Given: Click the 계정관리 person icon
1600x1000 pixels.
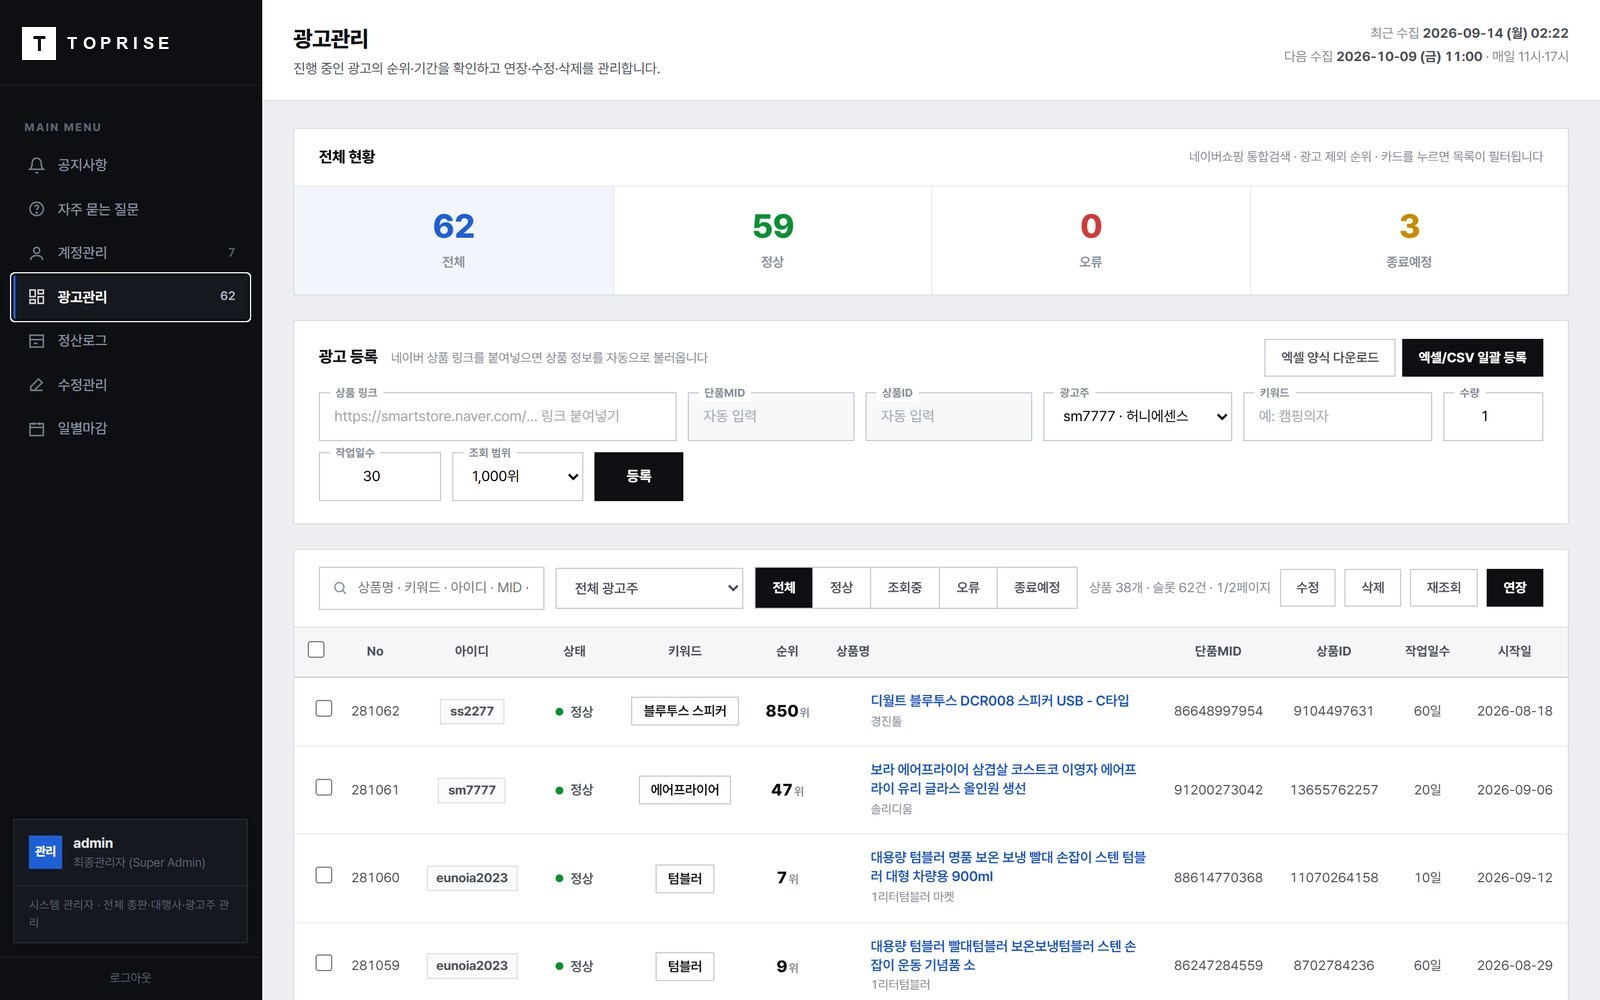Looking at the screenshot, I should coord(37,253).
